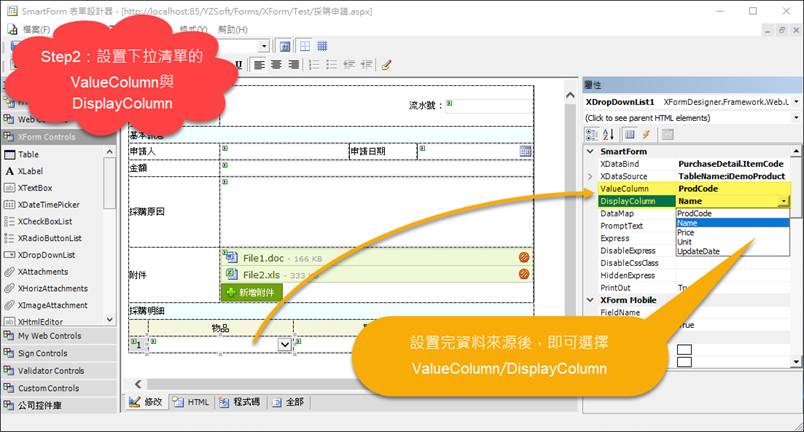Remove File2.xls using its orange delete icon
This screenshot has width=804, height=432.
pos(524,274)
